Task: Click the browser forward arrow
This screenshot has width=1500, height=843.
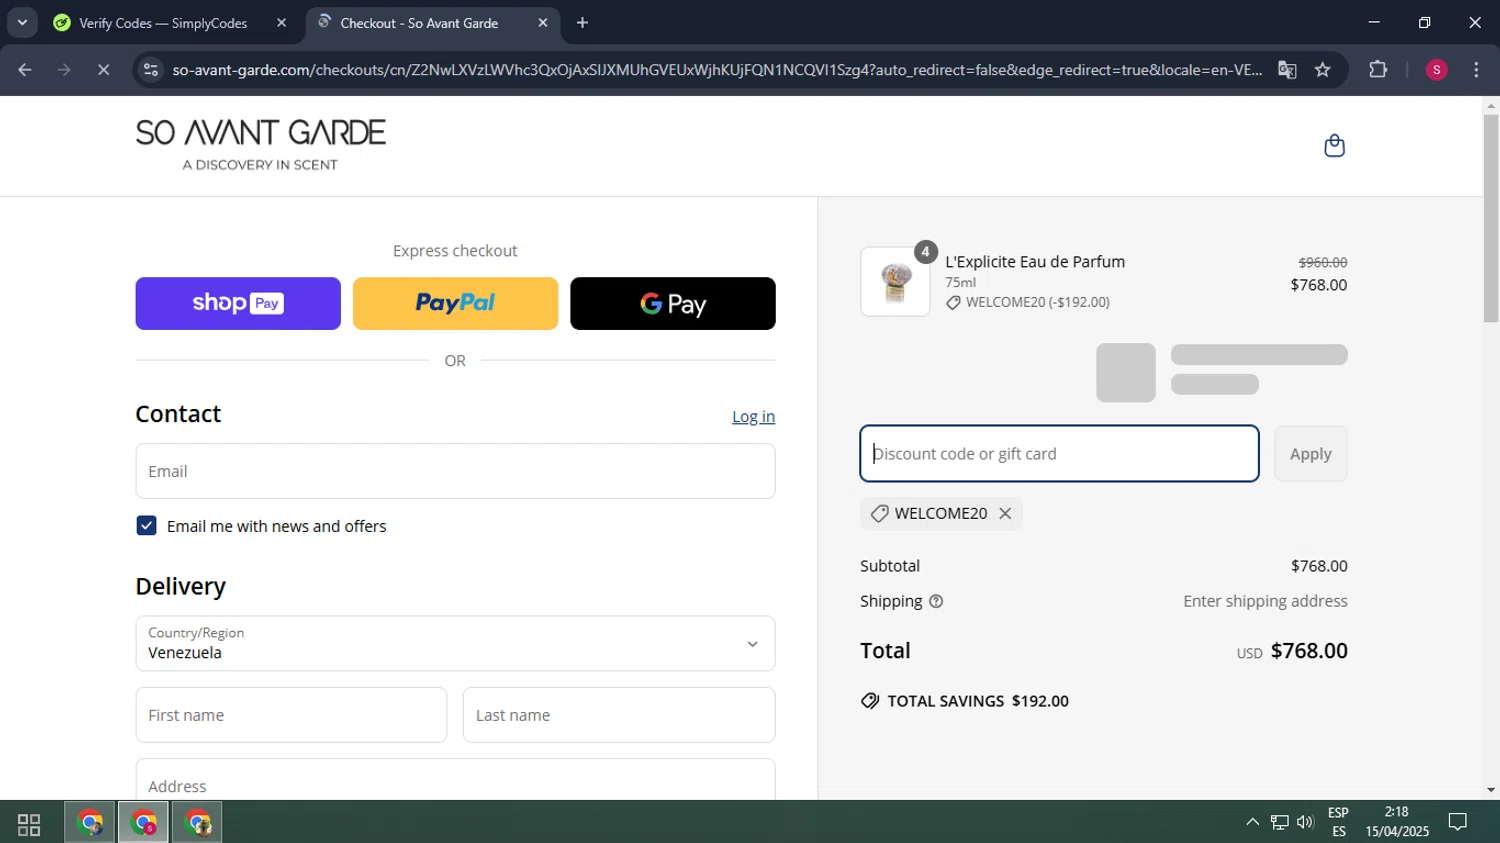Action: 64,70
